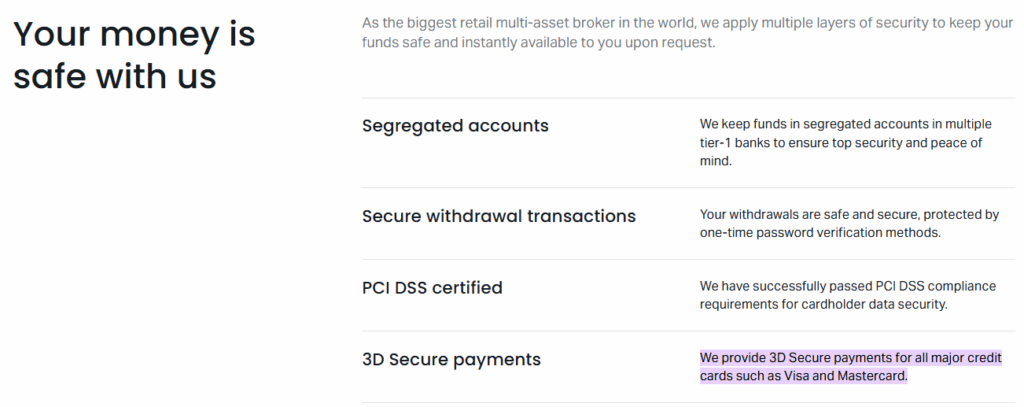This screenshot has height=407, width=1024.
Task: Click the word "Mastercard" in highlighted text
Action: point(874,376)
